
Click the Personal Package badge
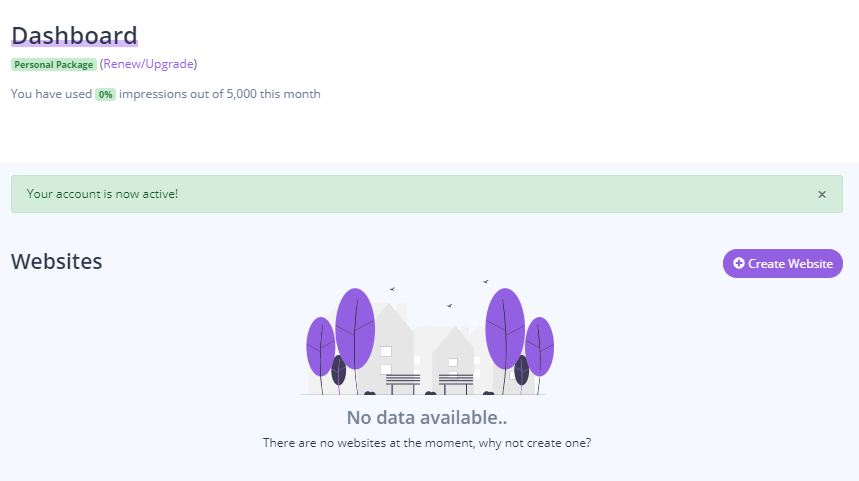pos(54,65)
